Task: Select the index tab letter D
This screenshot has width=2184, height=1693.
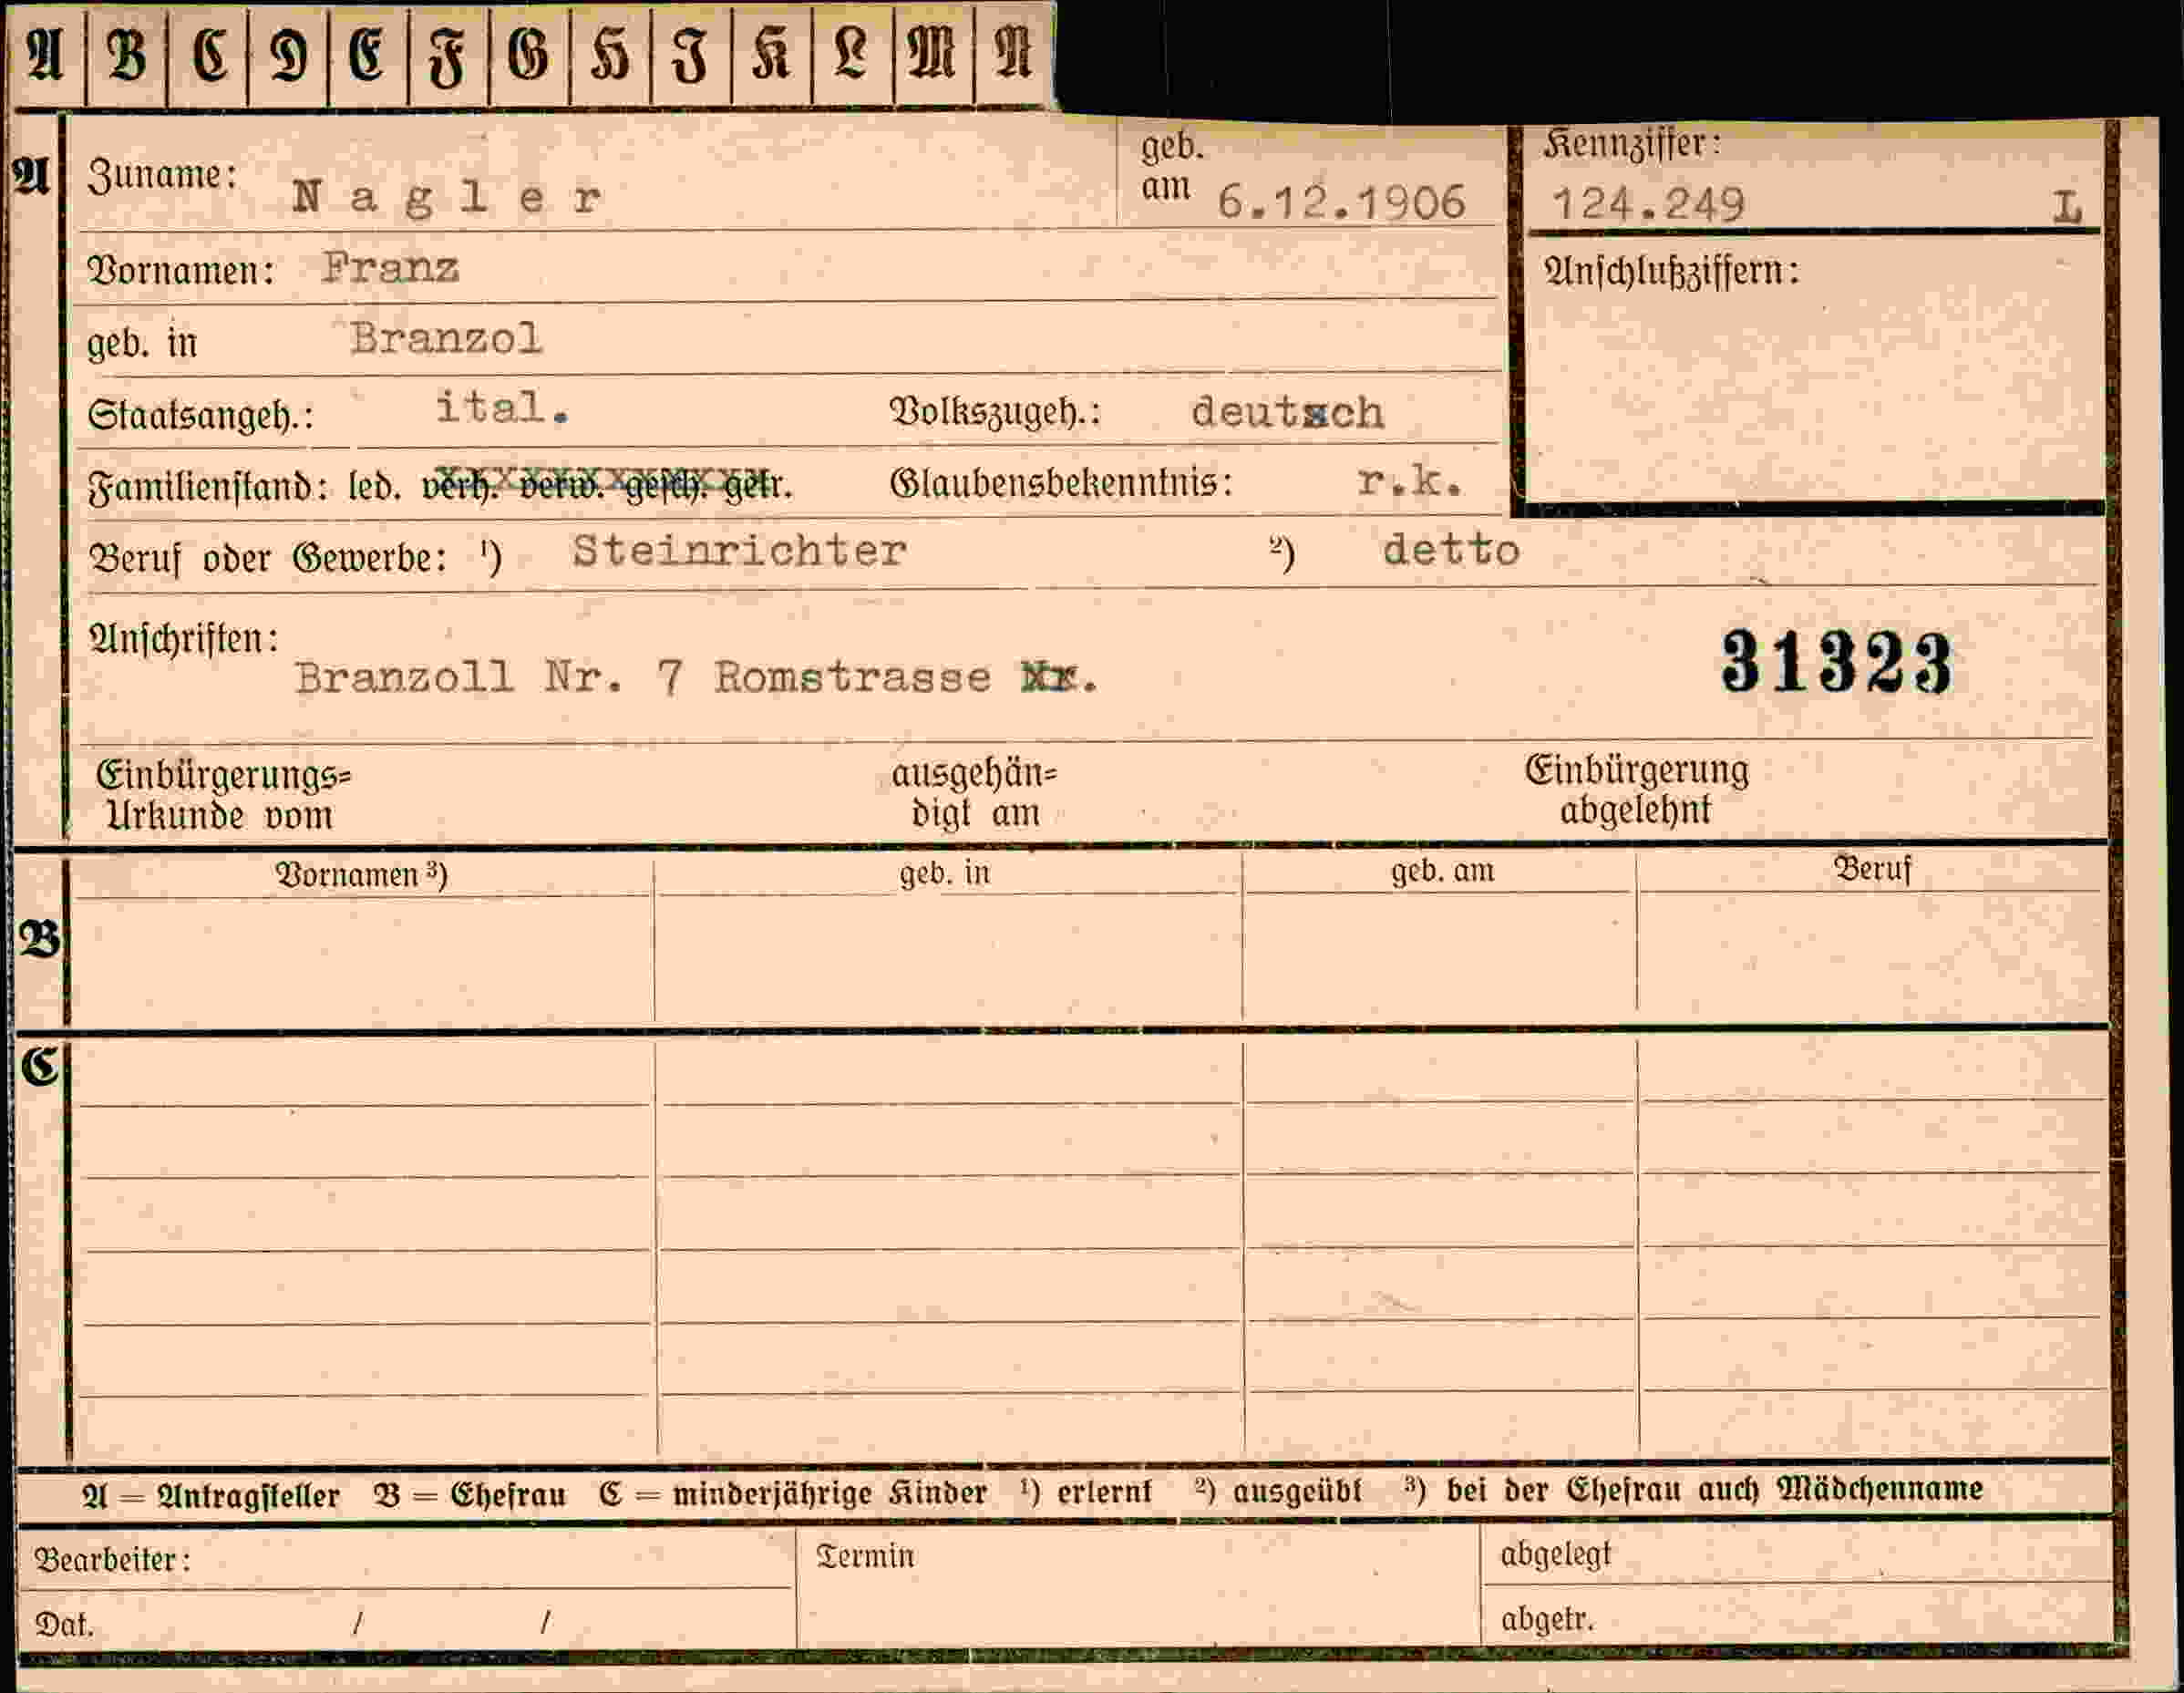Action: pyautogui.click(x=289, y=54)
